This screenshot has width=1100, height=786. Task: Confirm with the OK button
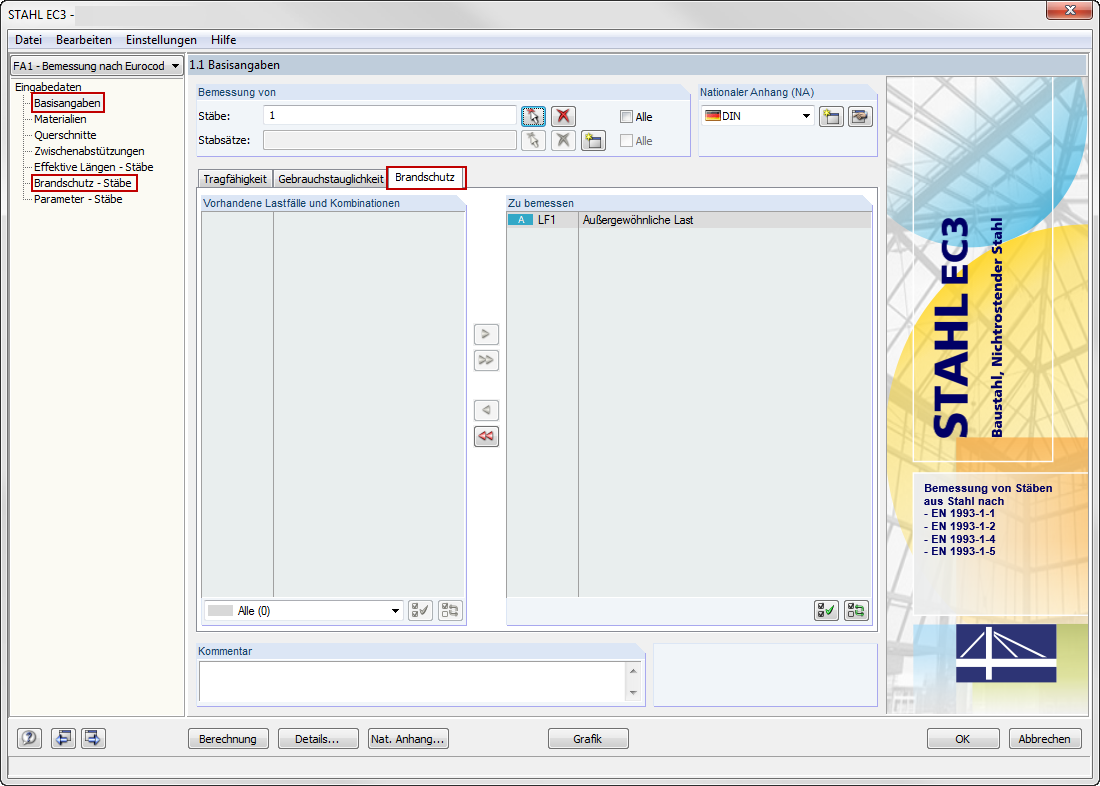click(963, 738)
